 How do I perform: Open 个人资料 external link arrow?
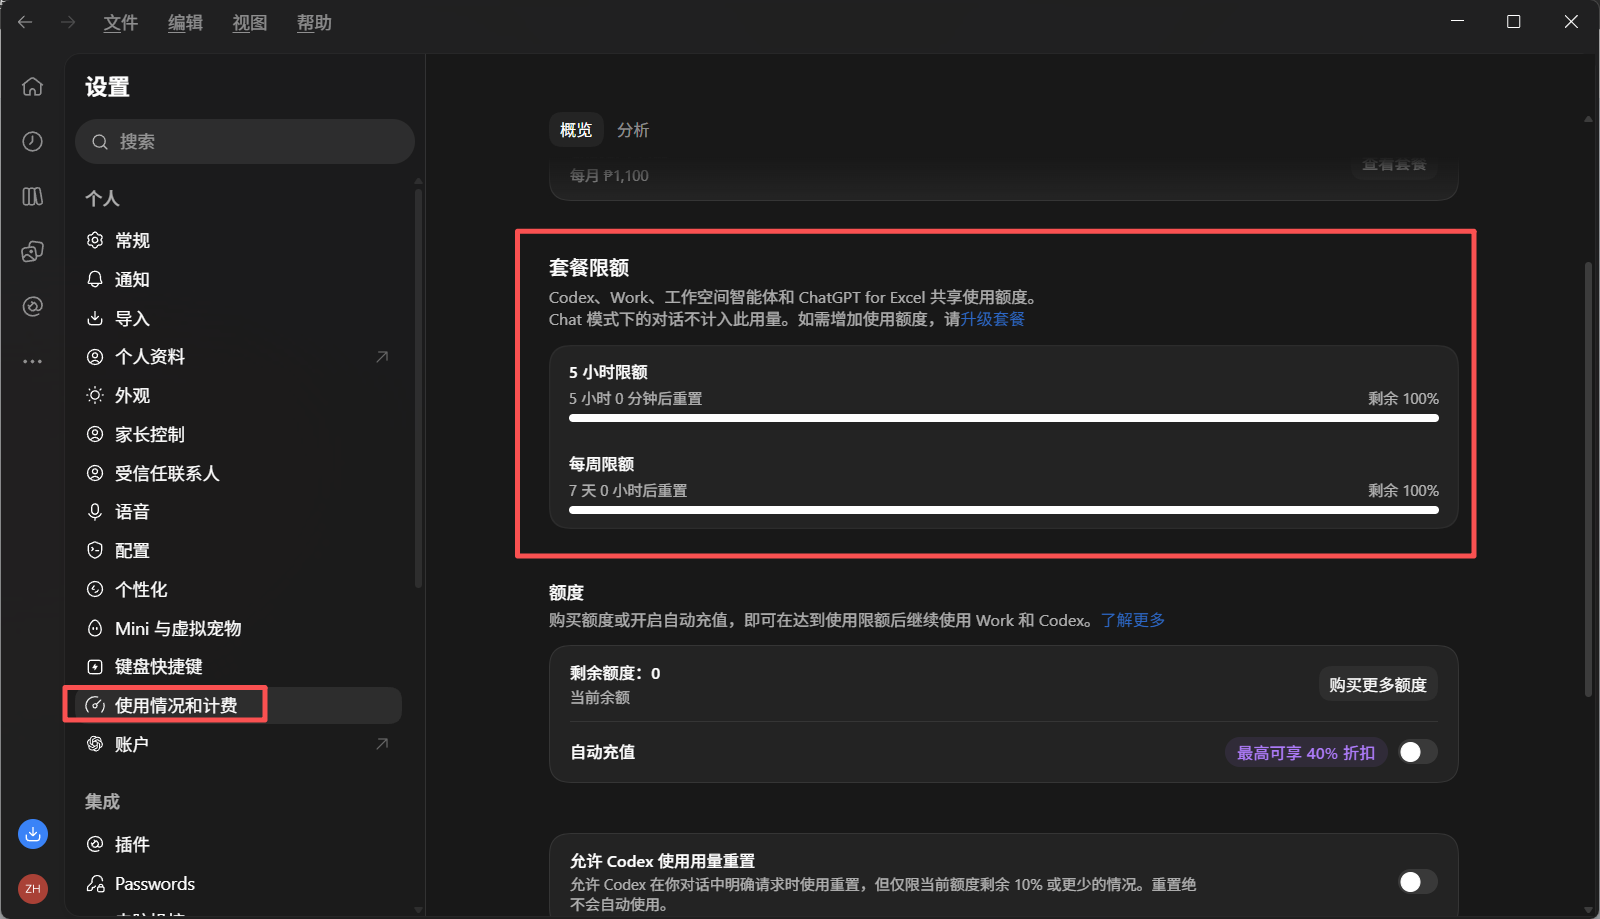[382, 356]
